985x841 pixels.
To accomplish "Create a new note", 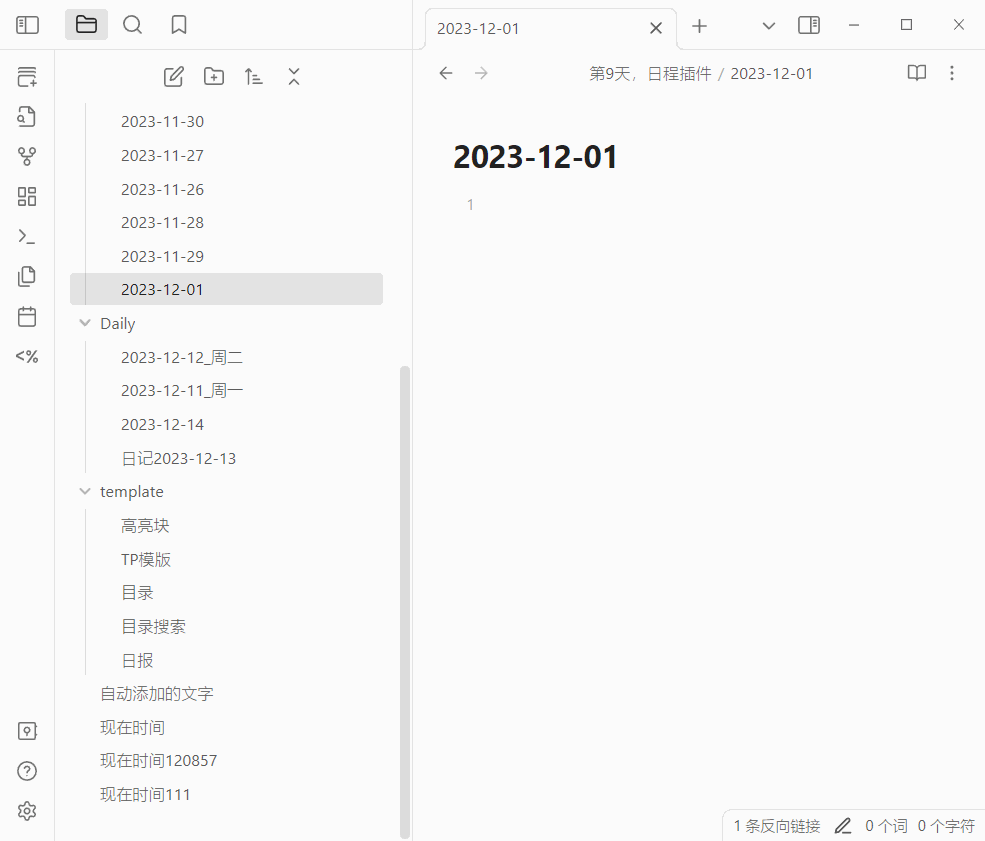I will 174,77.
